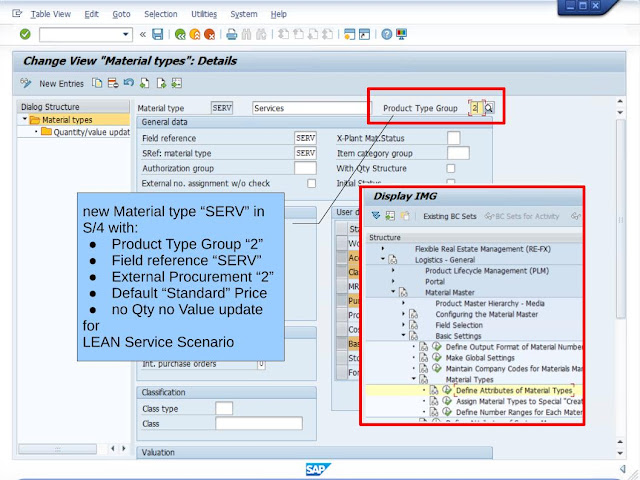The height and width of the screenshot is (480, 640).
Task: Click the Generate Shortcut icon
Action: [x=364, y=34]
